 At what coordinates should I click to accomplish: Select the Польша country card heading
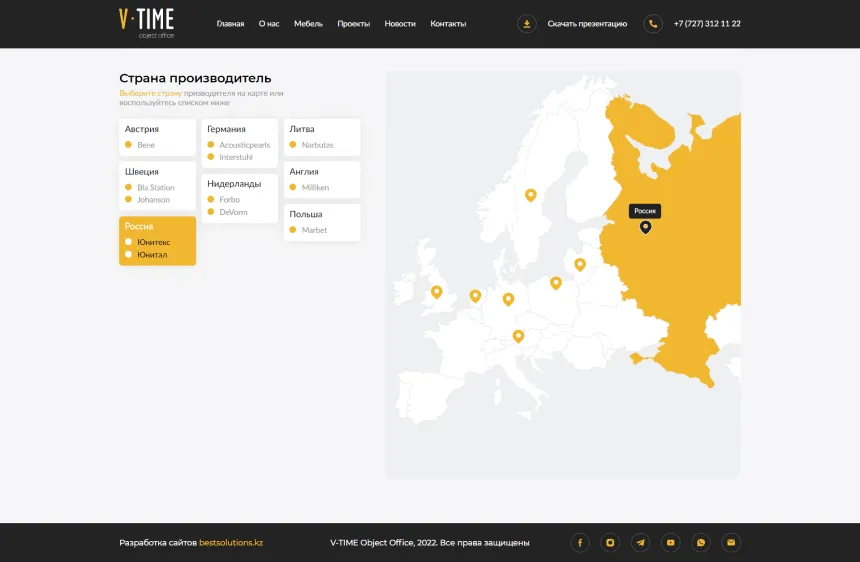click(x=305, y=214)
